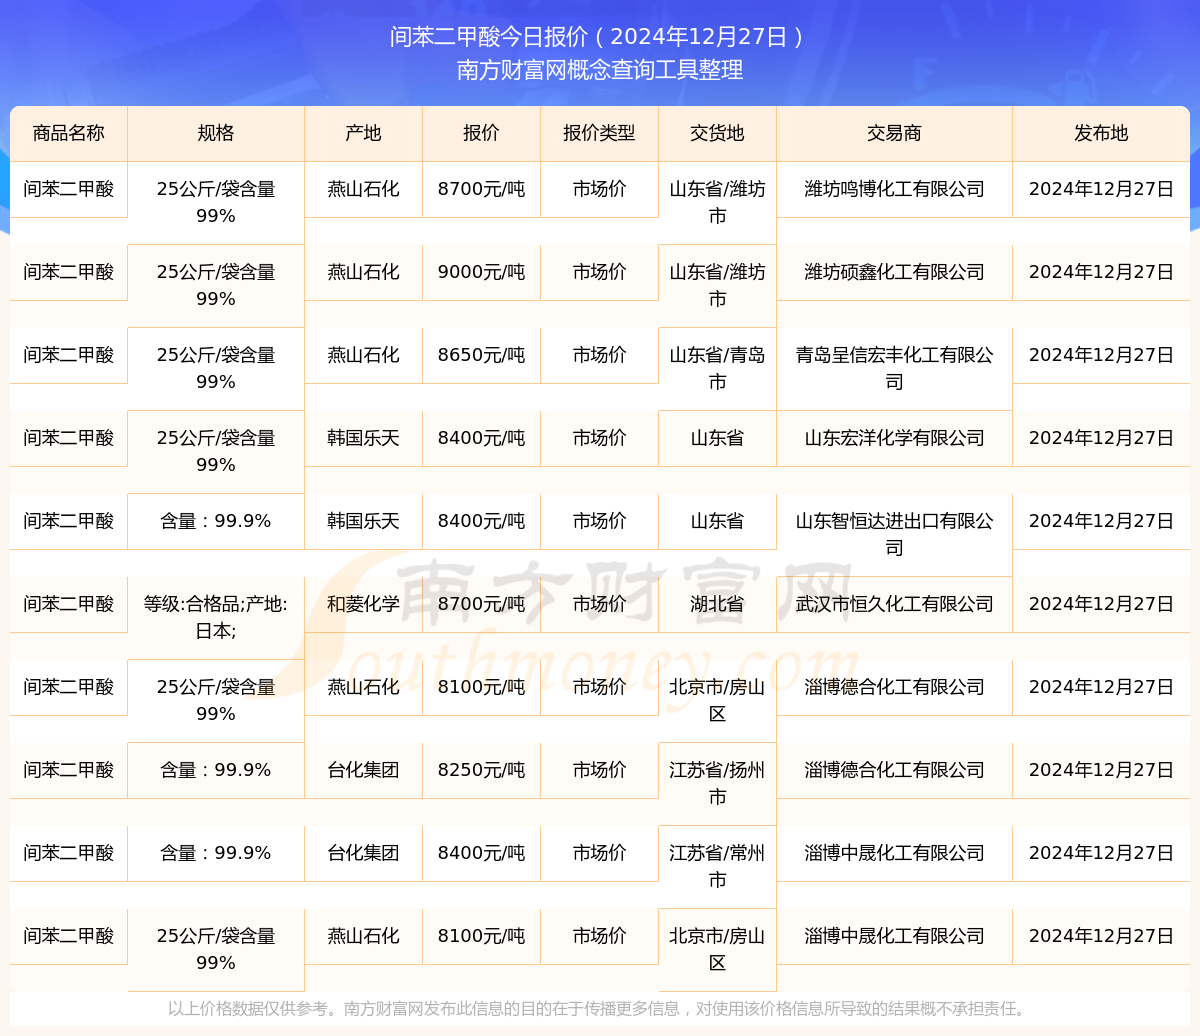Click delivery place 江苏省/扬州市

pos(717,783)
